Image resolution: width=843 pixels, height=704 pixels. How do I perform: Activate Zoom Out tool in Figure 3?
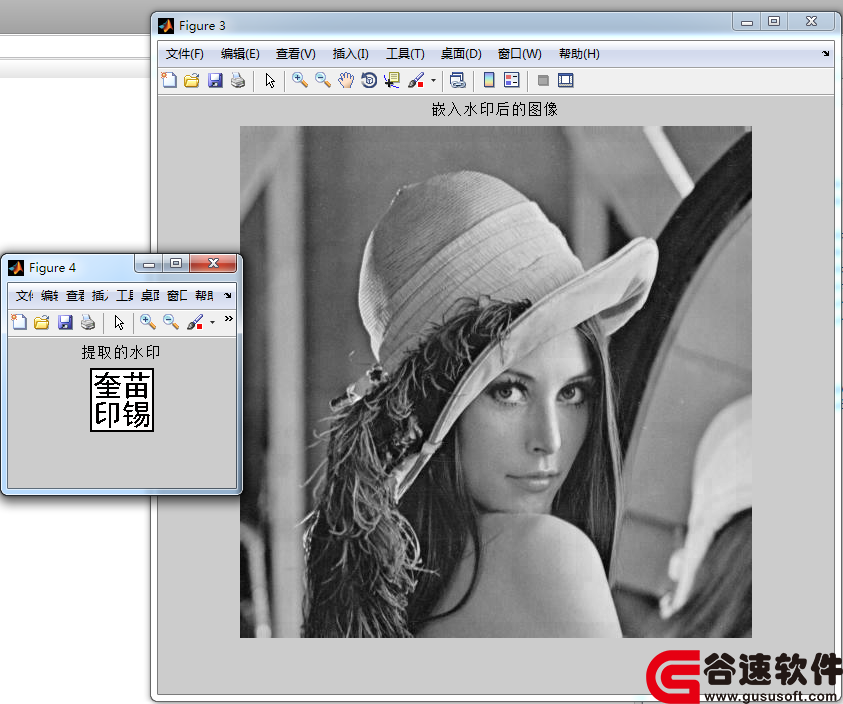pos(323,80)
